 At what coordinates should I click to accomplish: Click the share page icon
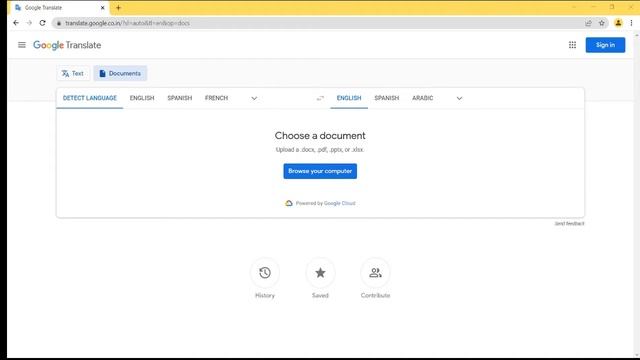(x=588, y=23)
